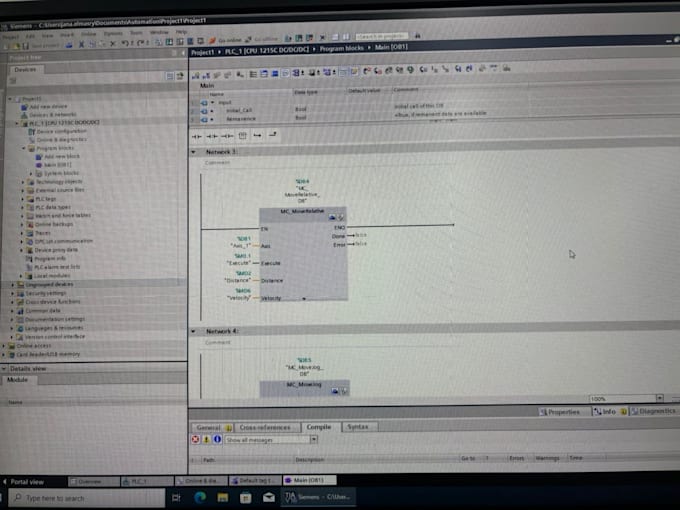Expand block parameters arrow under Velocity
Image resolution: width=680 pixels, height=510 pixels.
(x=304, y=299)
